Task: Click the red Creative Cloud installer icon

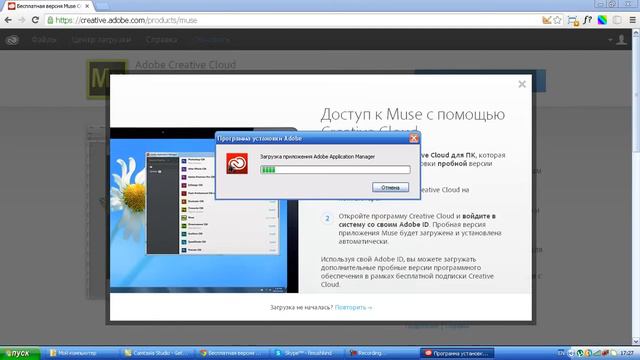Action: (237, 164)
